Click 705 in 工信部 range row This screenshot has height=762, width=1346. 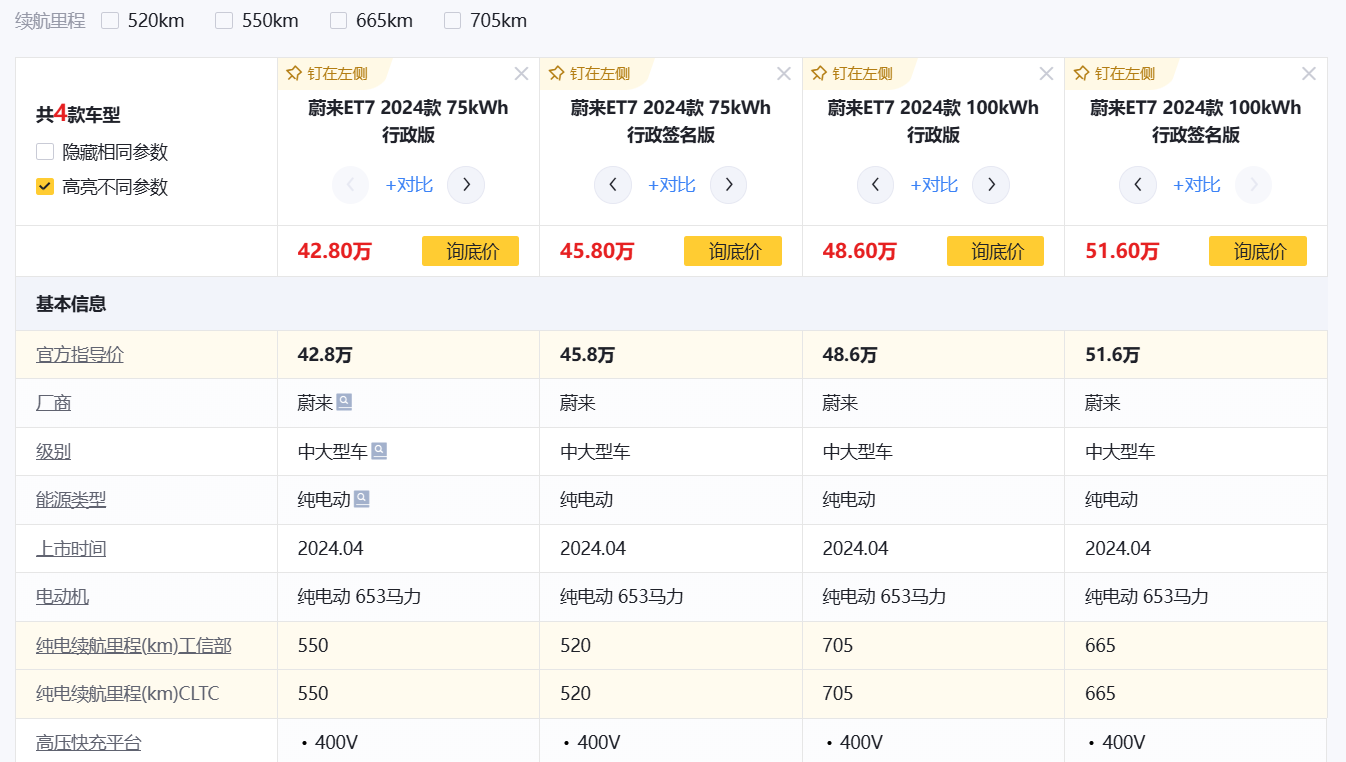(838, 646)
